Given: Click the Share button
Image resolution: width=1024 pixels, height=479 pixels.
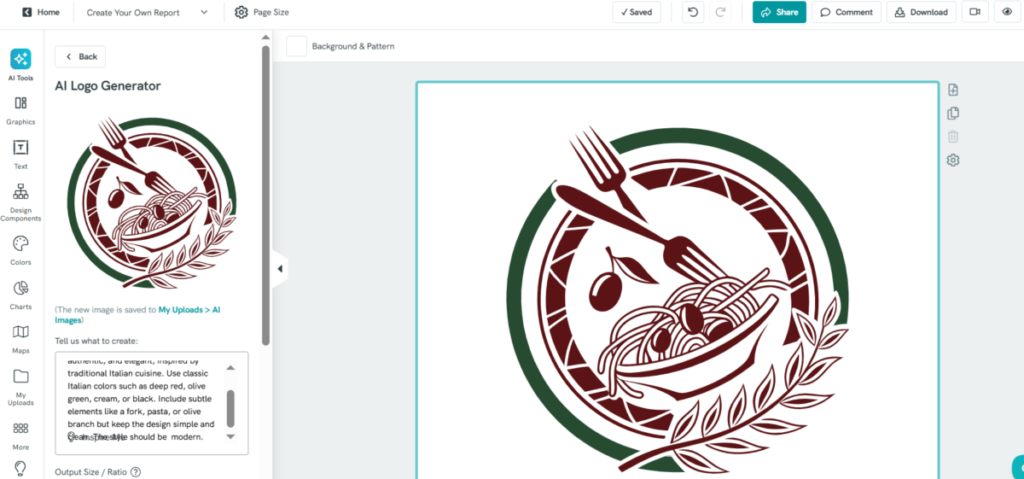Looking at the screenshot, I should point(779,12).
